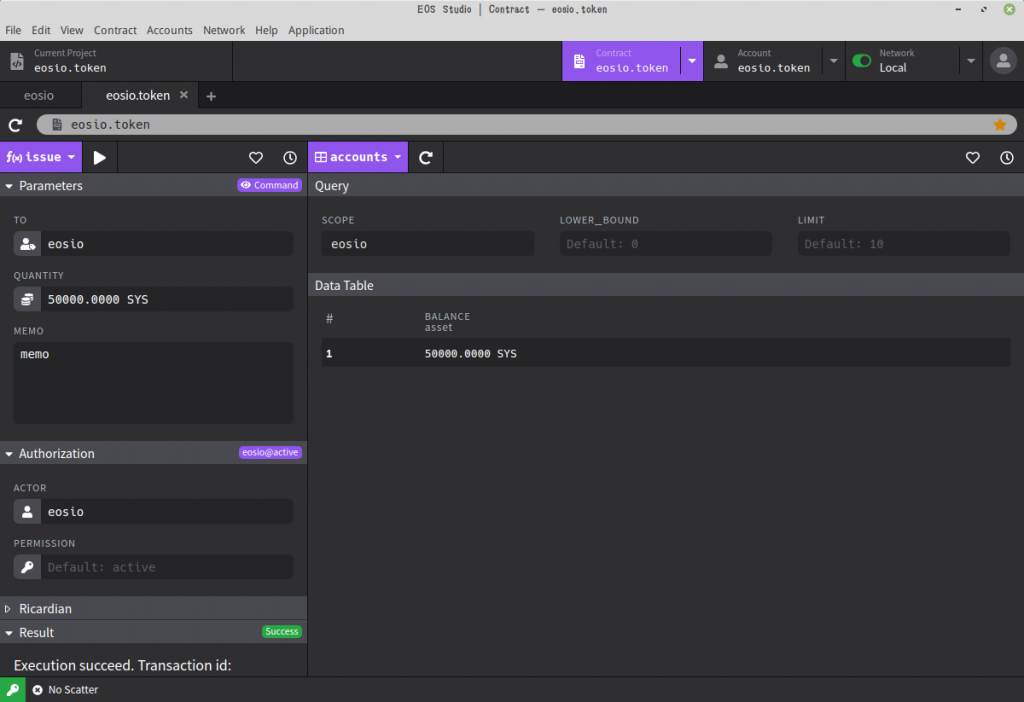Open the Application menu
Image resolution: width=1024 pixels, height=702 pixels.
[316, 30]
